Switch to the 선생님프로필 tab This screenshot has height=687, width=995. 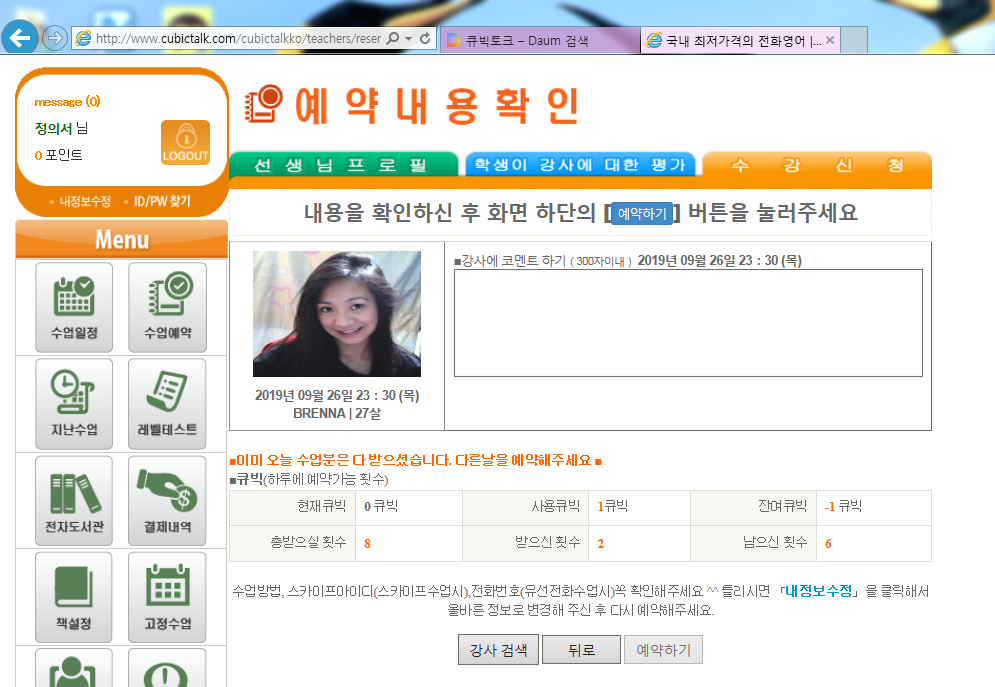[342, 165]
